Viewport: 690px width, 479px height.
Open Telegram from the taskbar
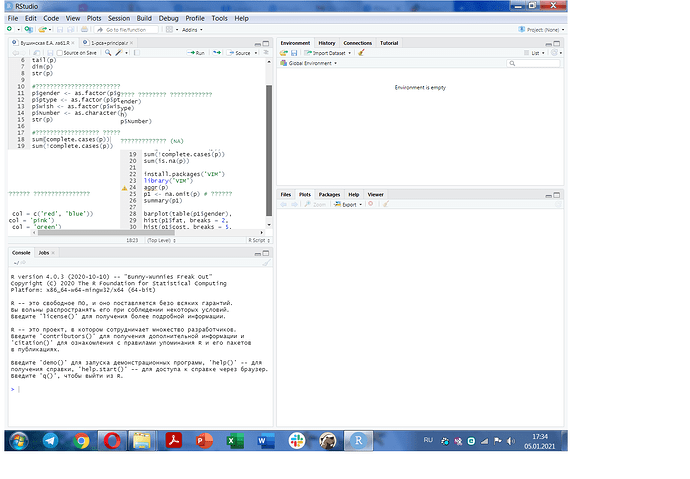pos(50,440)
